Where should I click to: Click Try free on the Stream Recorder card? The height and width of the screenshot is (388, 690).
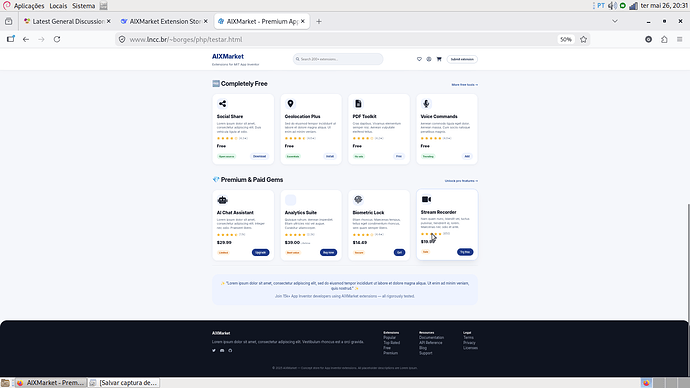(465, 252)
